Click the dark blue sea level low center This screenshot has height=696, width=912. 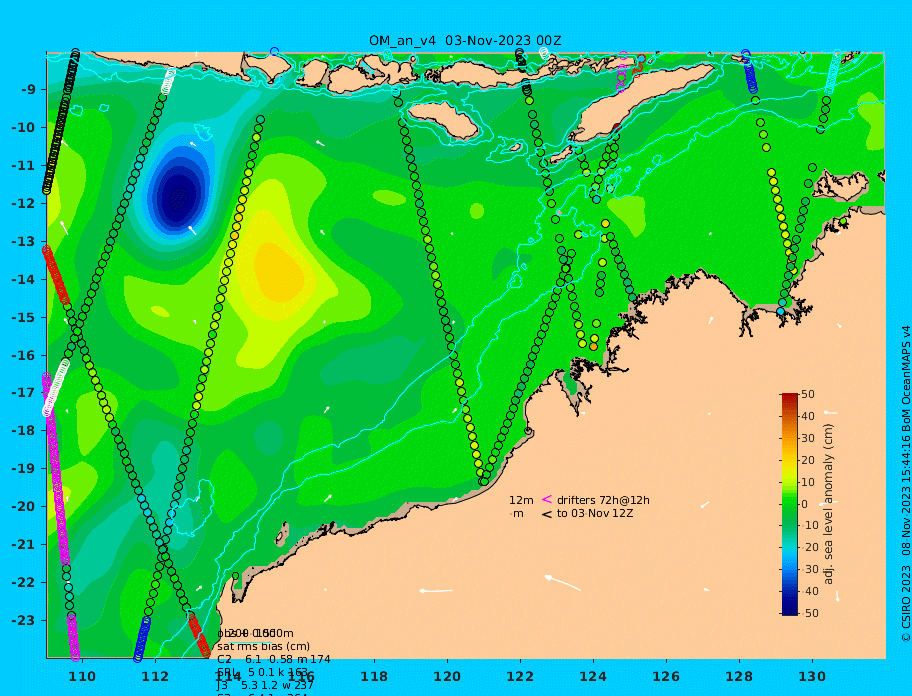tap(178, 197)
